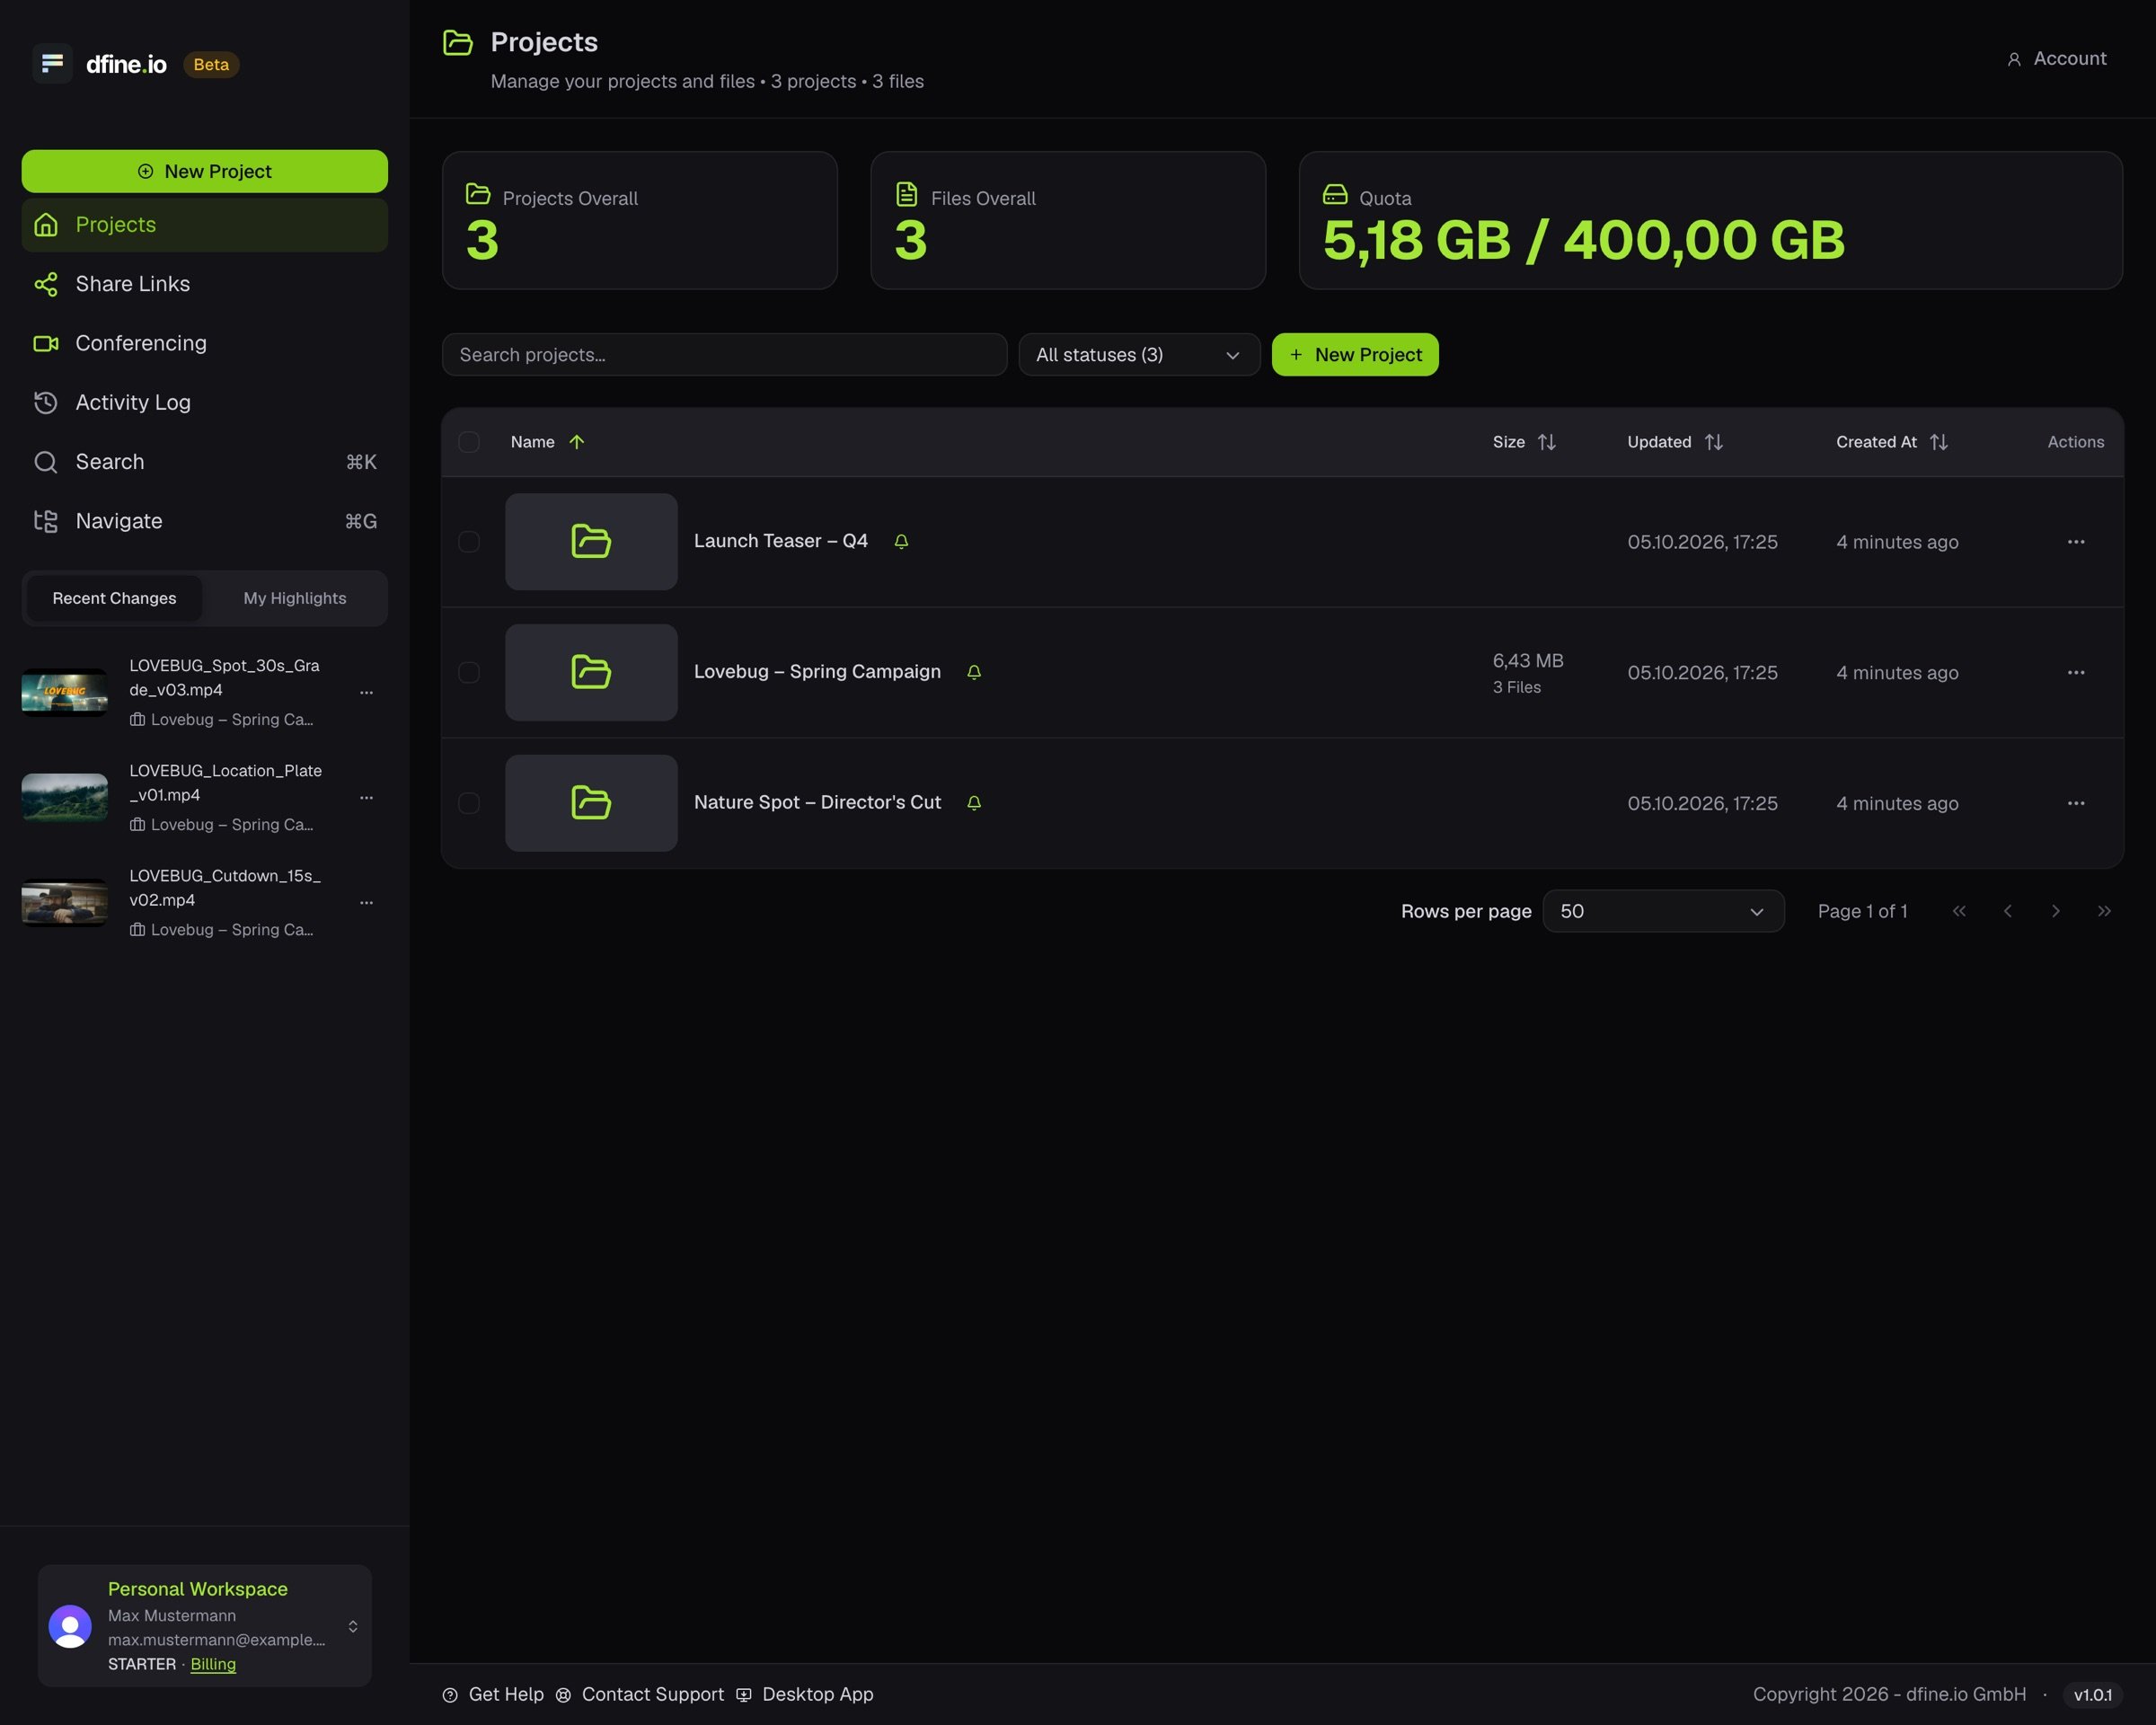The height and width of the screenshot is (1725, 2156).
Task: Select Projects in the sidebar
Action: coord(204,225)
